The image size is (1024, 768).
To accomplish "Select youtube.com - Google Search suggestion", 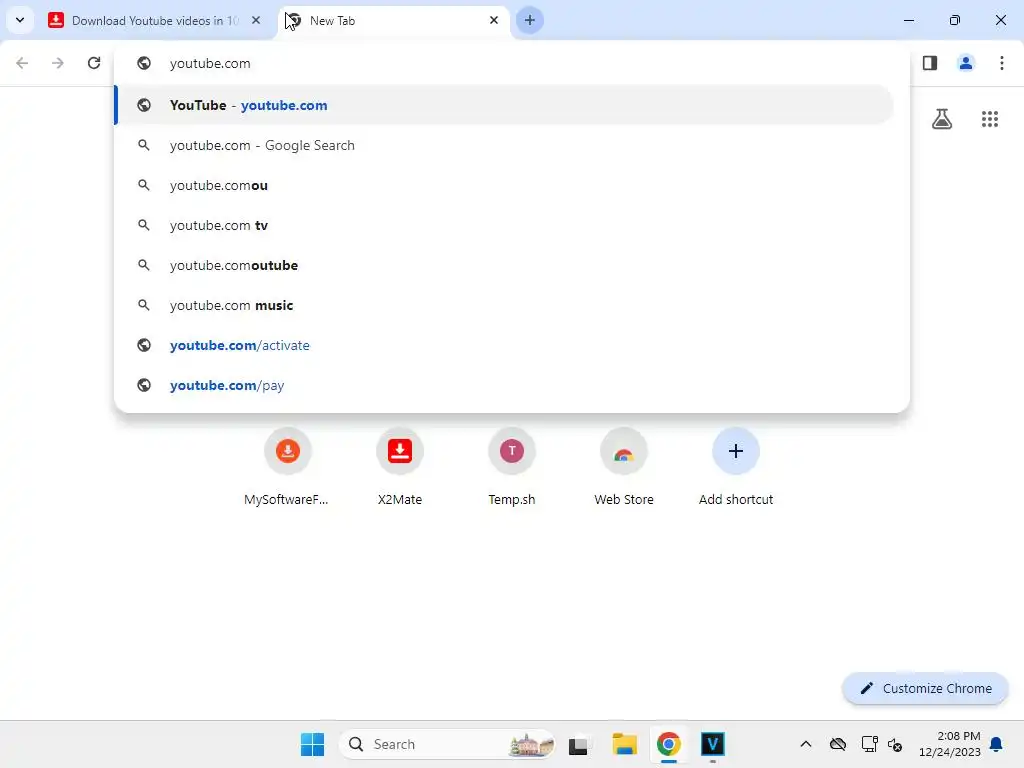I will pos(504,145).
